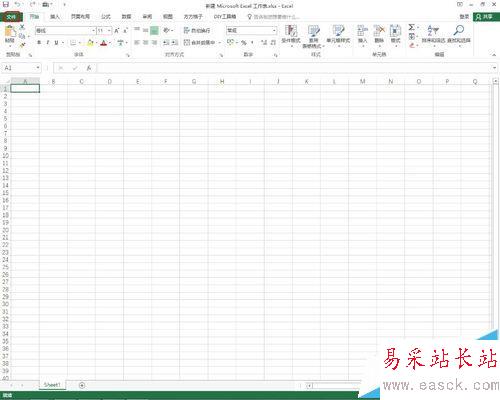Click the green Share button
The image size is (500, 400).
click(486, 17)
